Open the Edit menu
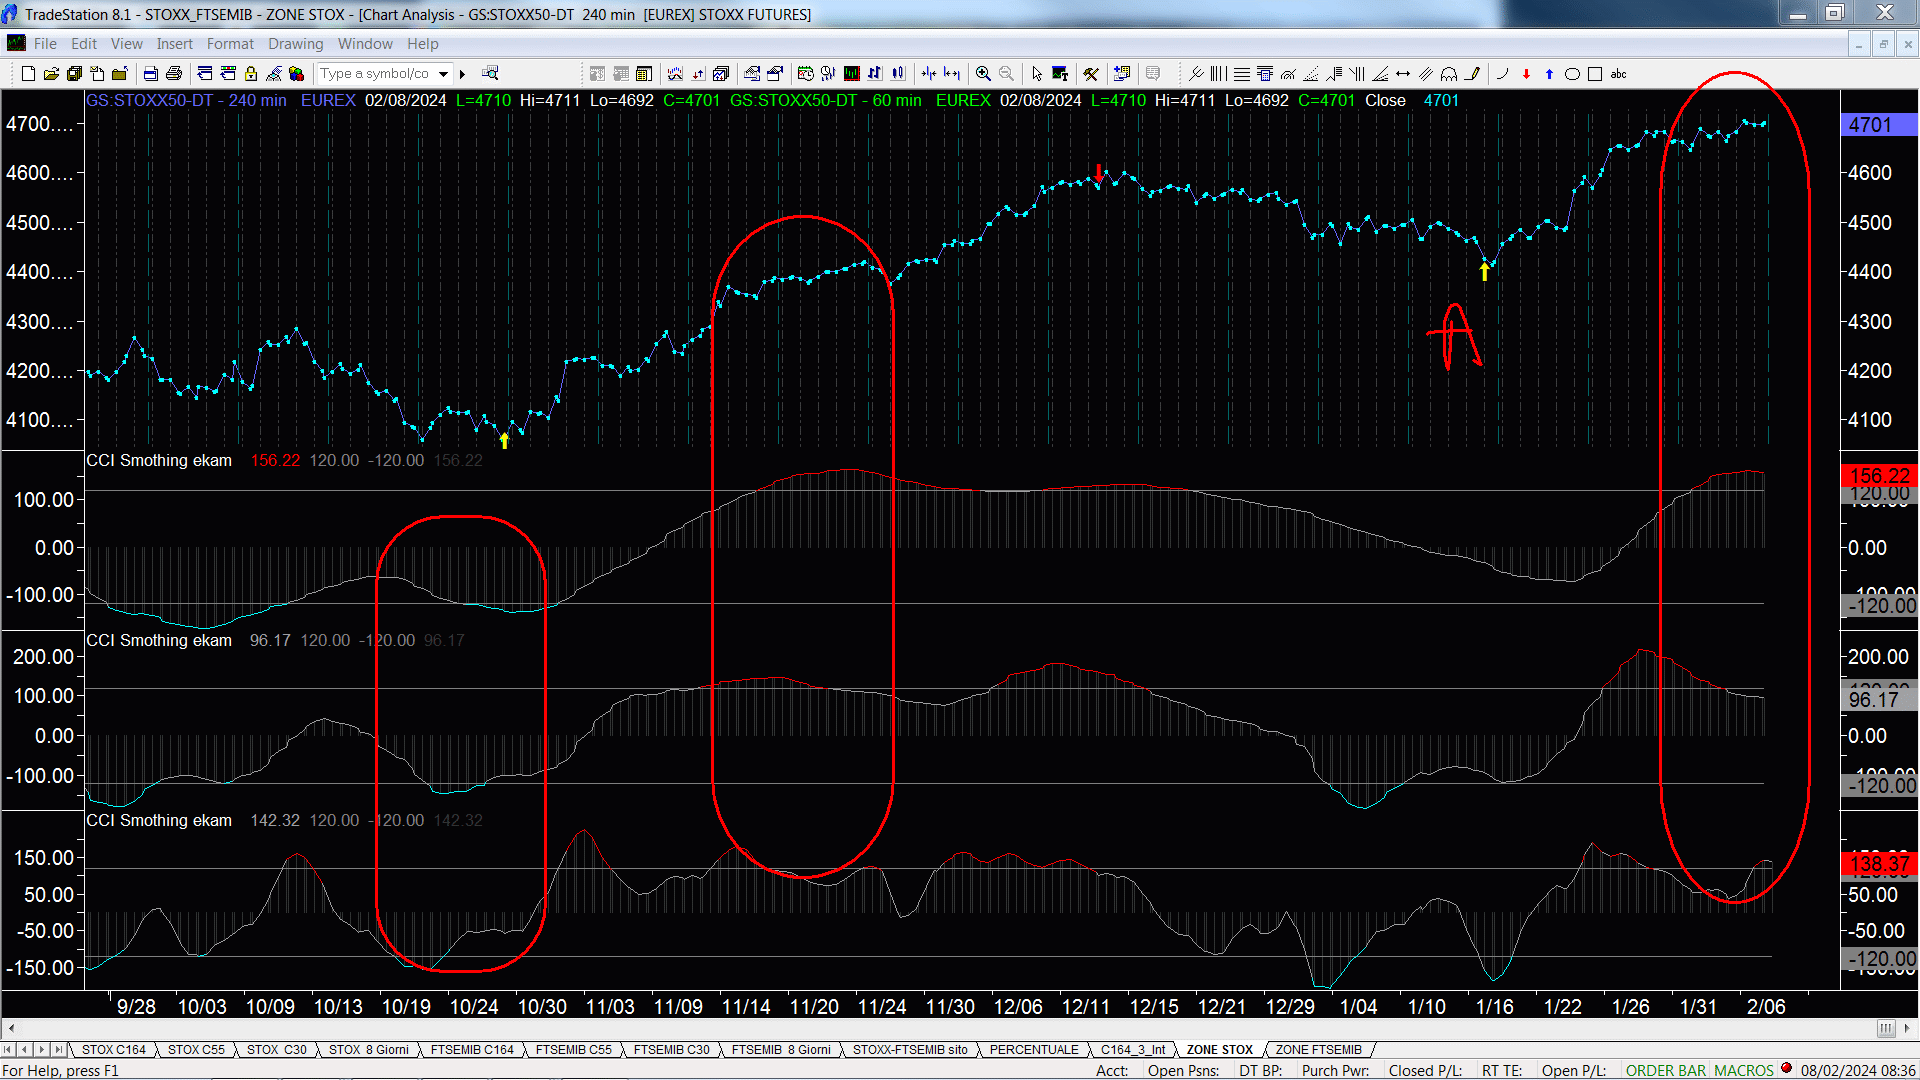This screenshot has width=1920, height=1080. coord(84,44)
